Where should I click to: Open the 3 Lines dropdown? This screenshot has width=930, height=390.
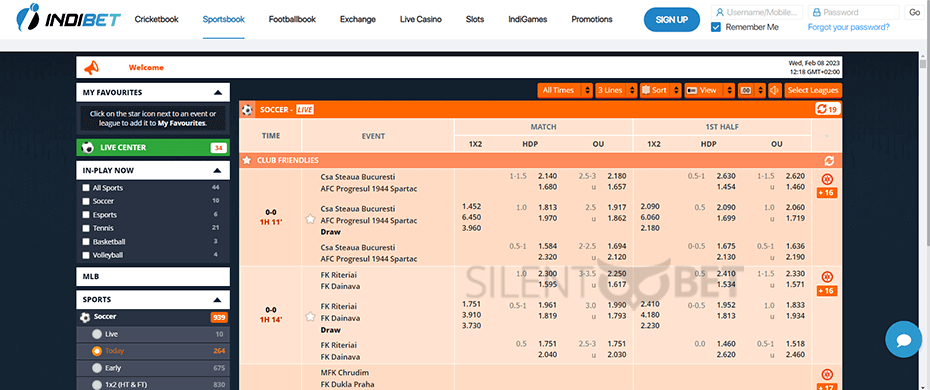coord(616,90)
